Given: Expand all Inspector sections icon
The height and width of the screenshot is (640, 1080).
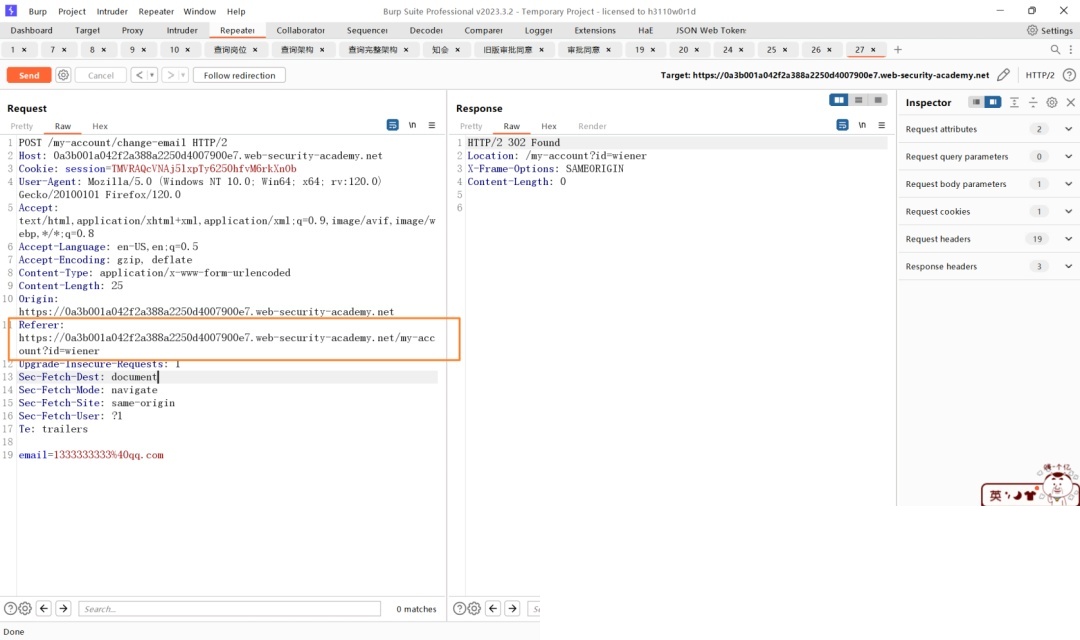Looking at the screenshot, I should pyautogui.click(x=1014, y=102).
